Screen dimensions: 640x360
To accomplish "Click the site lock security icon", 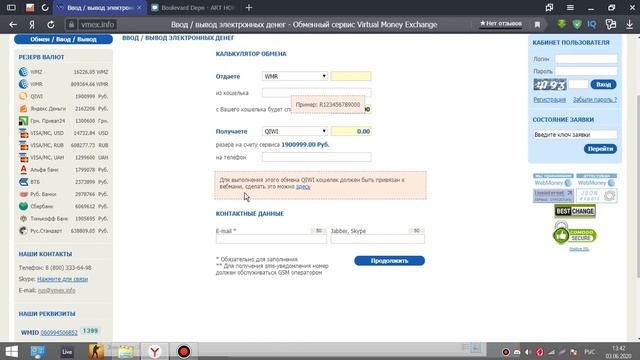I will [71, 24].
